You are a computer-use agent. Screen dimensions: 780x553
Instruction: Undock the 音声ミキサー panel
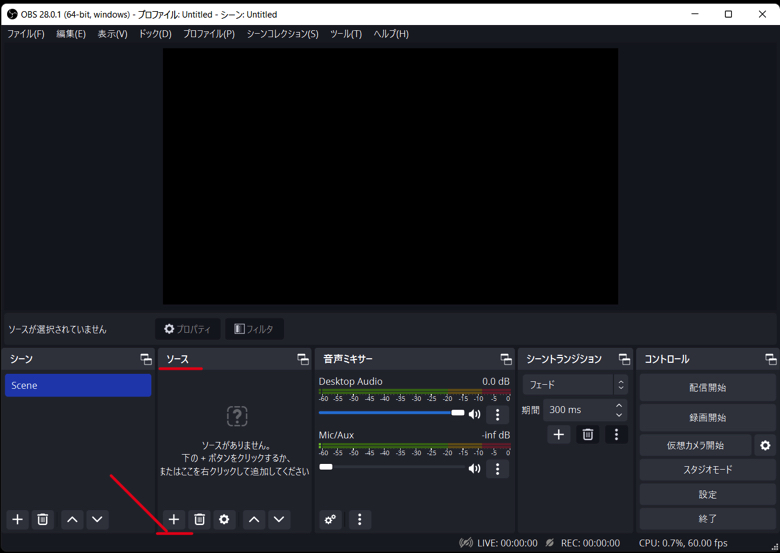(x=506, y=359)
